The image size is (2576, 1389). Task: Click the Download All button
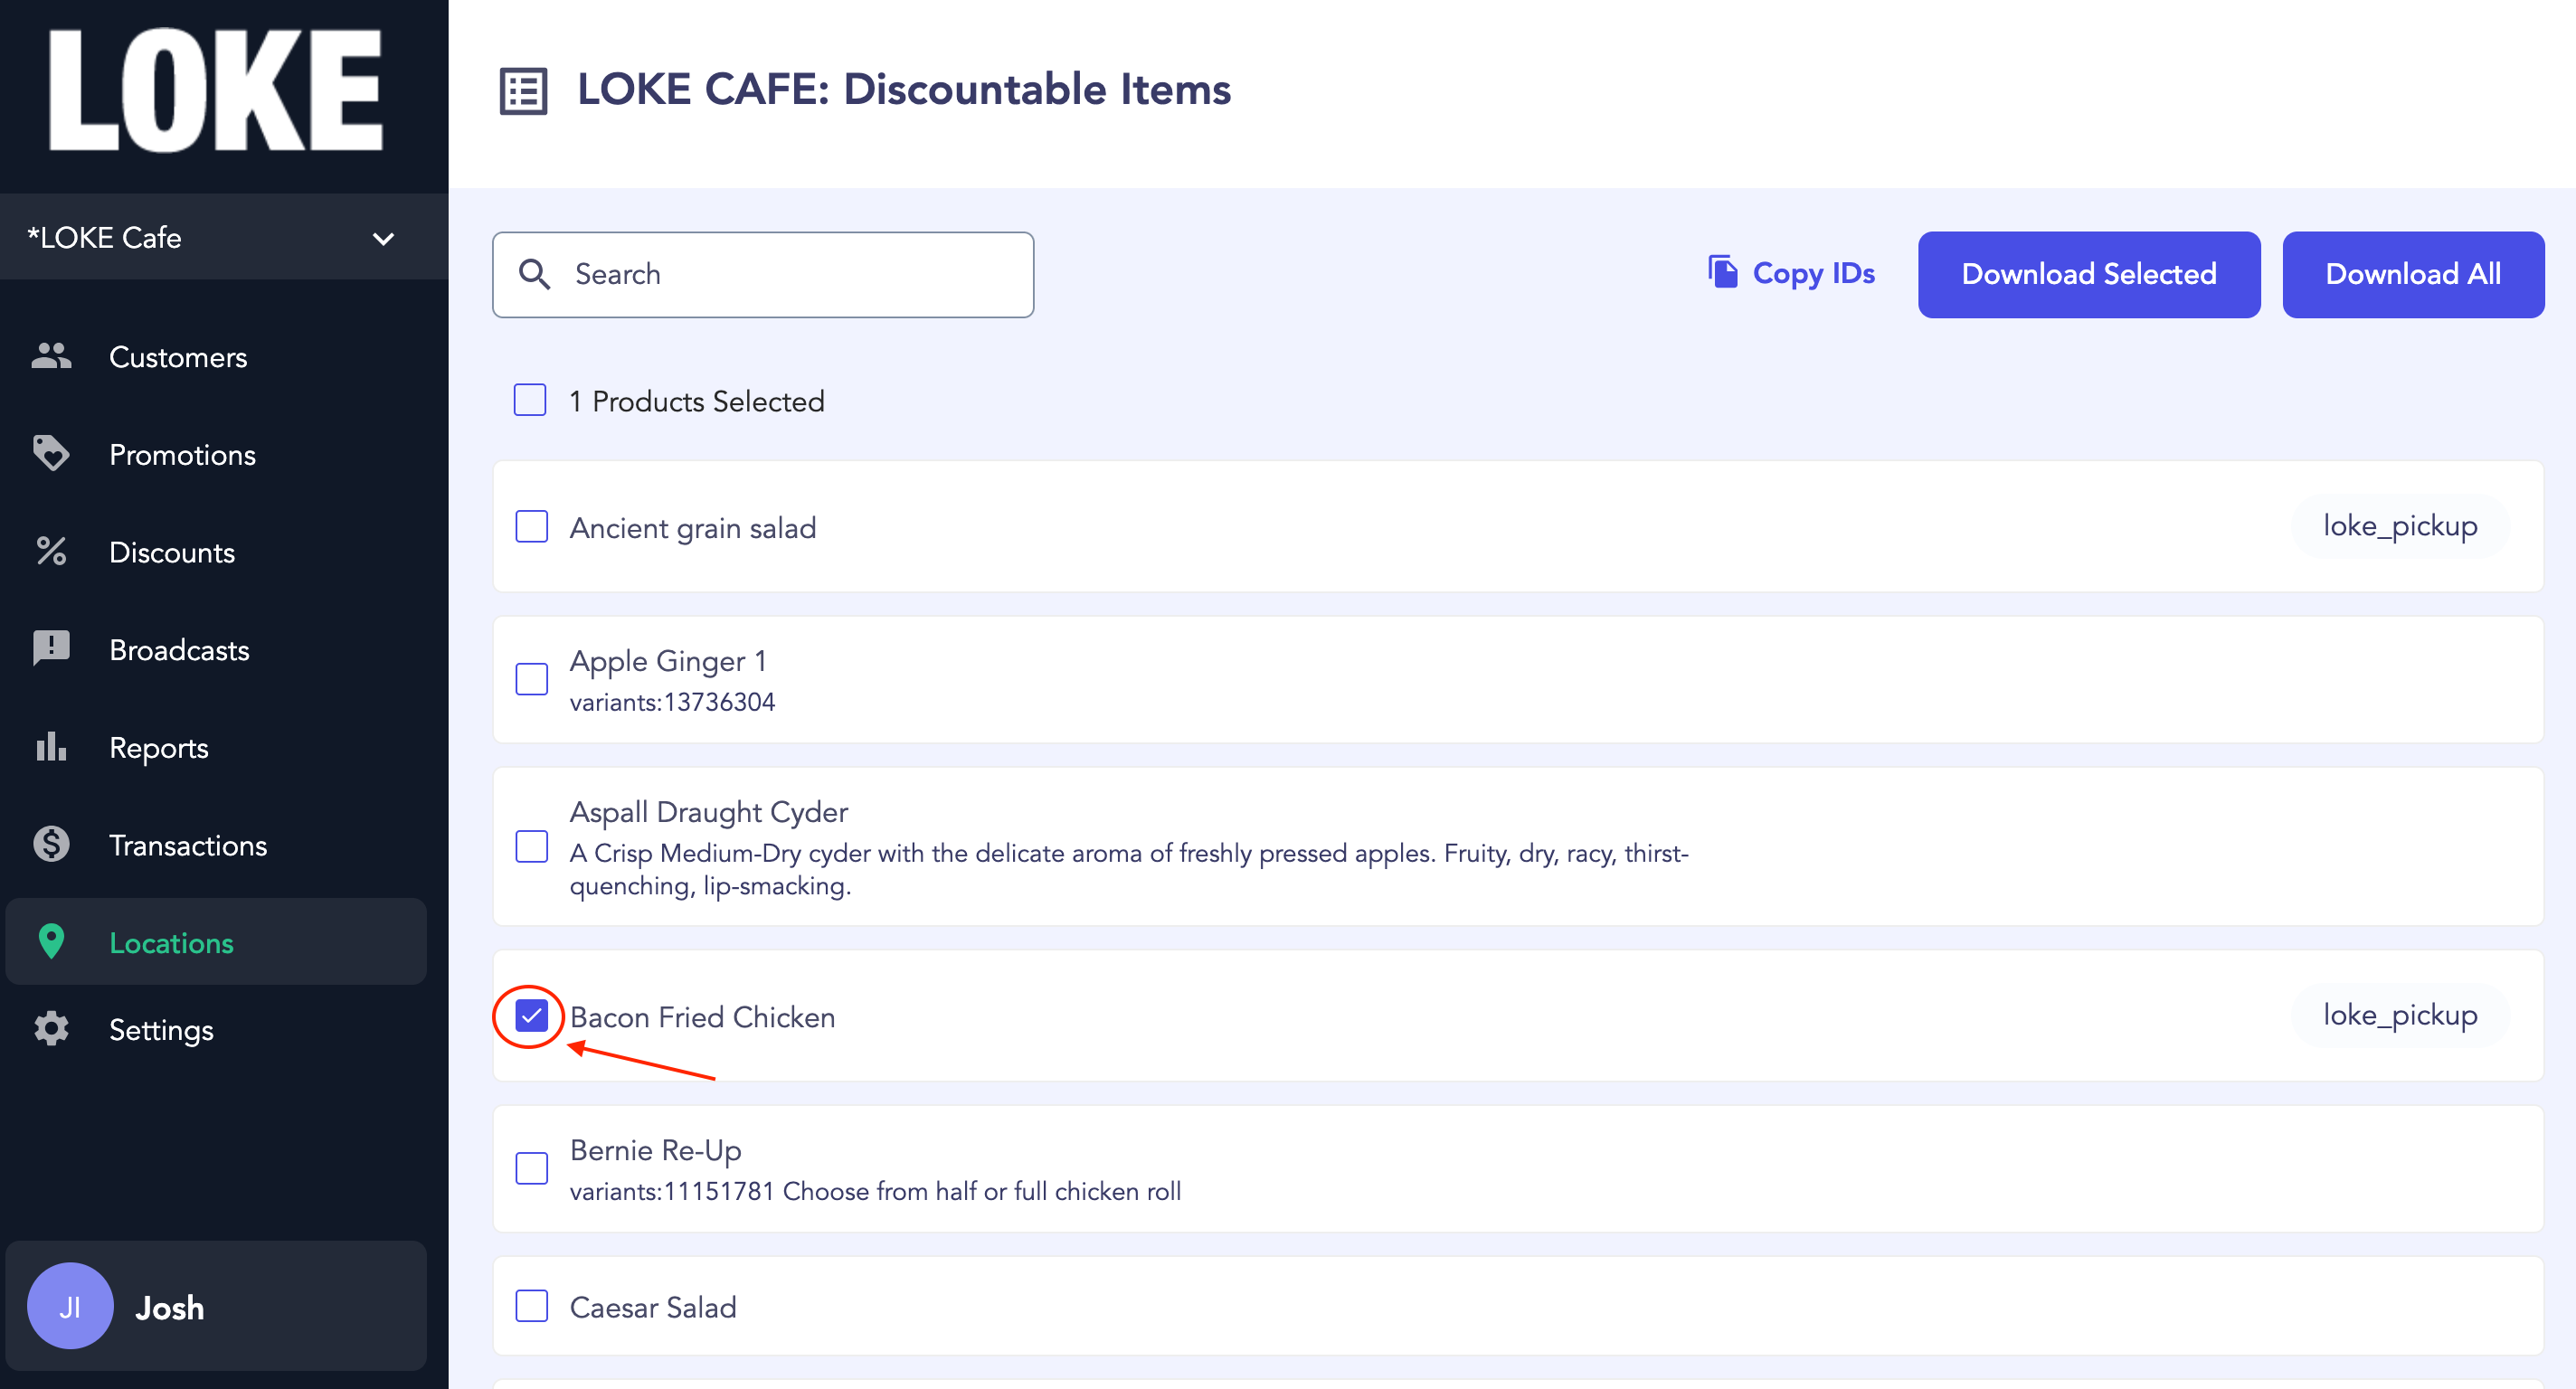click(2412, 275)
